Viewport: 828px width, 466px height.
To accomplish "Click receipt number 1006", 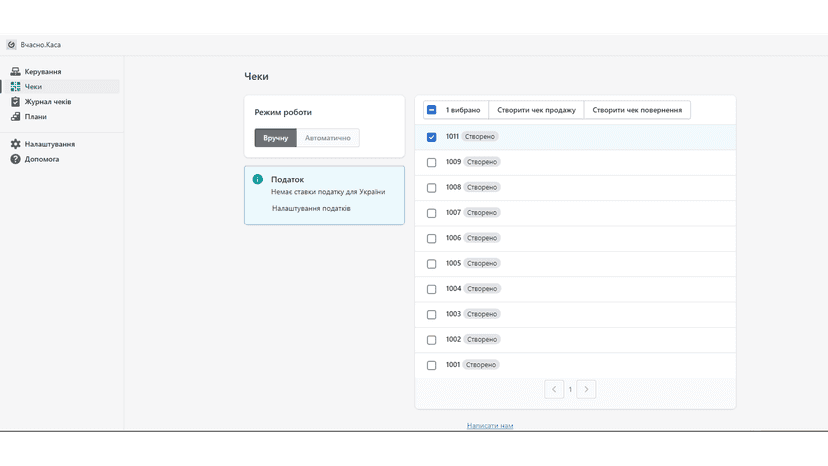I will click(x=453, y=238).
